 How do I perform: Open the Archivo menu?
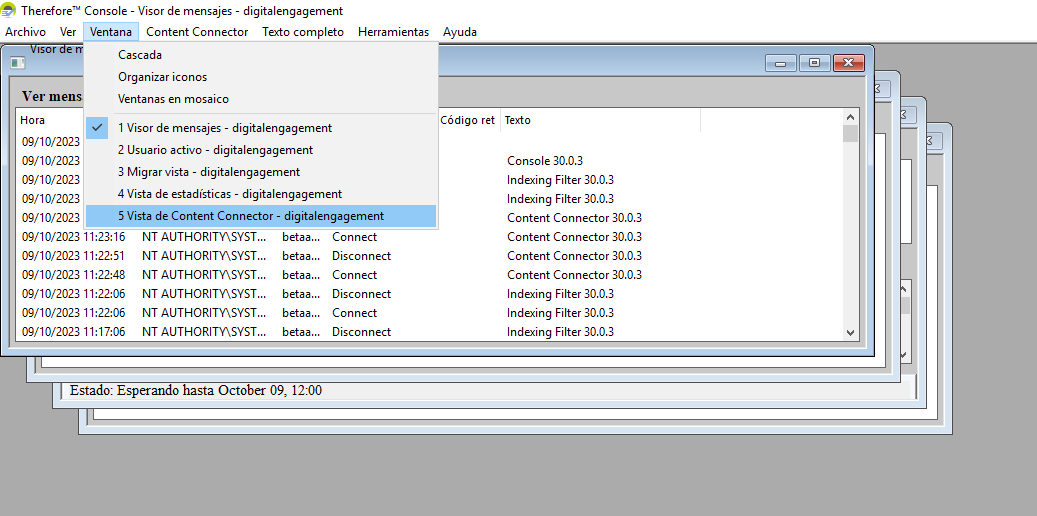point(26,32)
